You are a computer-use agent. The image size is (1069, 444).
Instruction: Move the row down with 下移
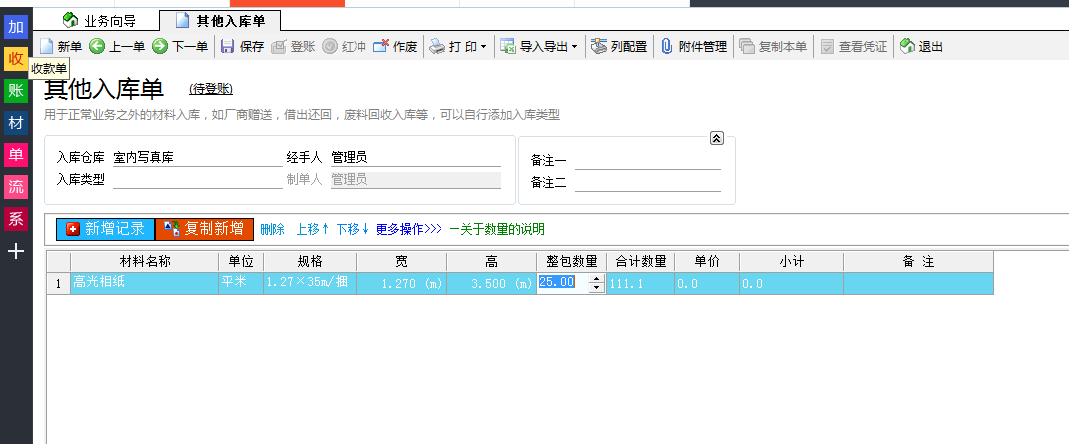click(x=353, y=229)
